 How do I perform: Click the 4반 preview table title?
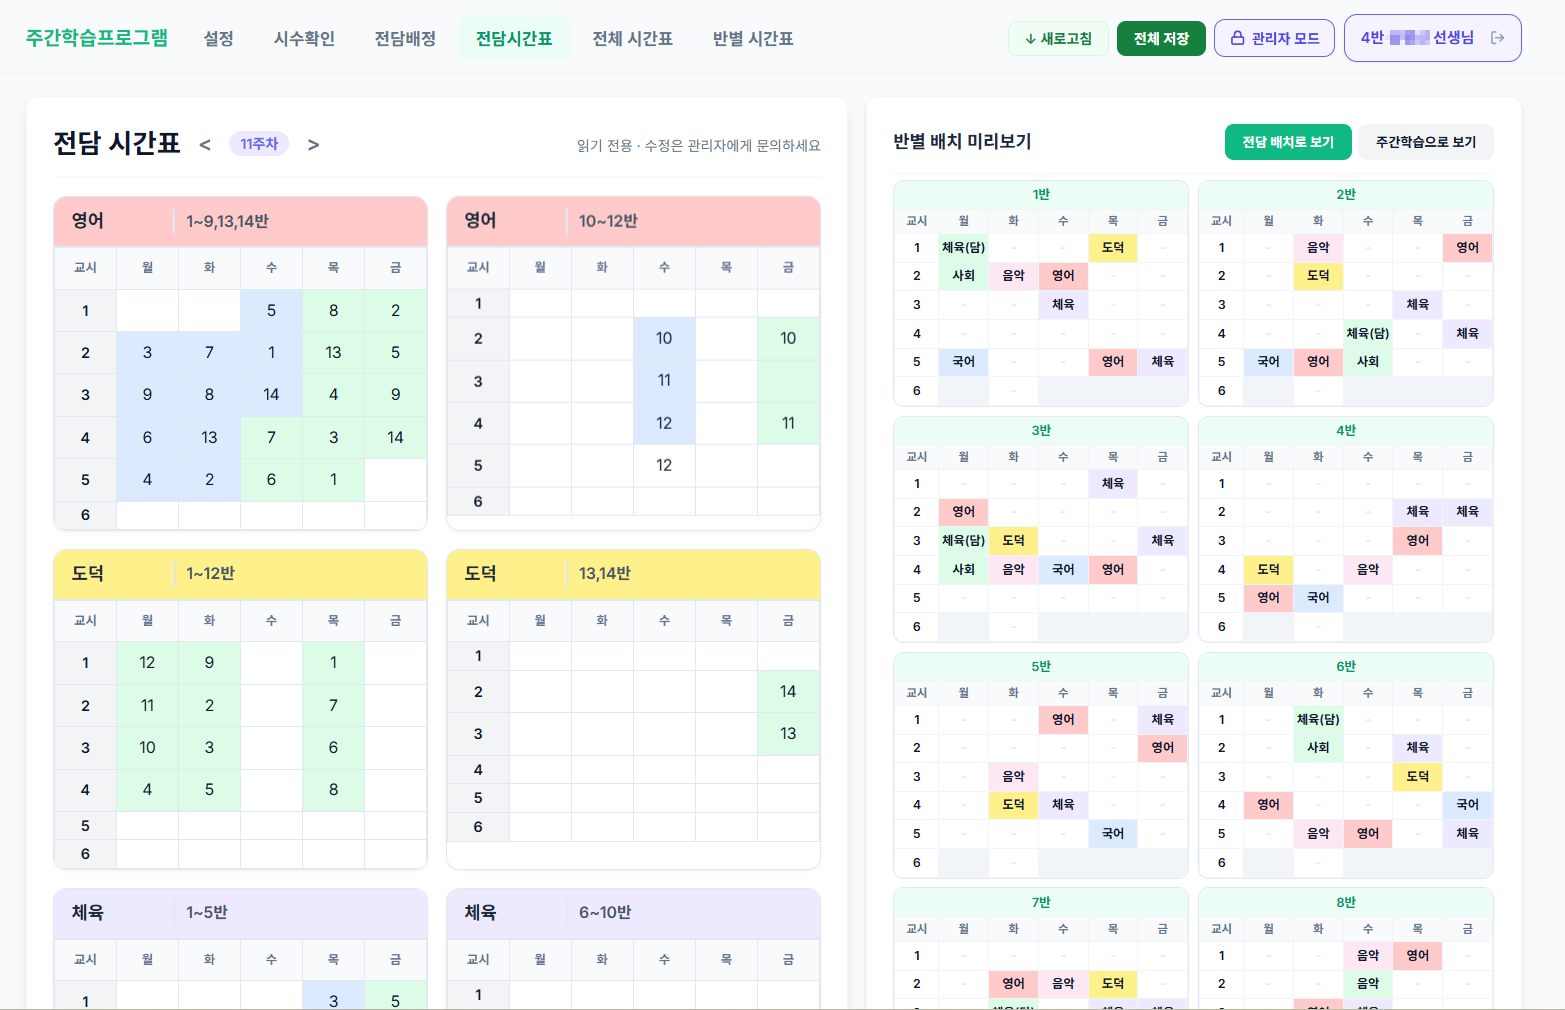(1346, 430)
